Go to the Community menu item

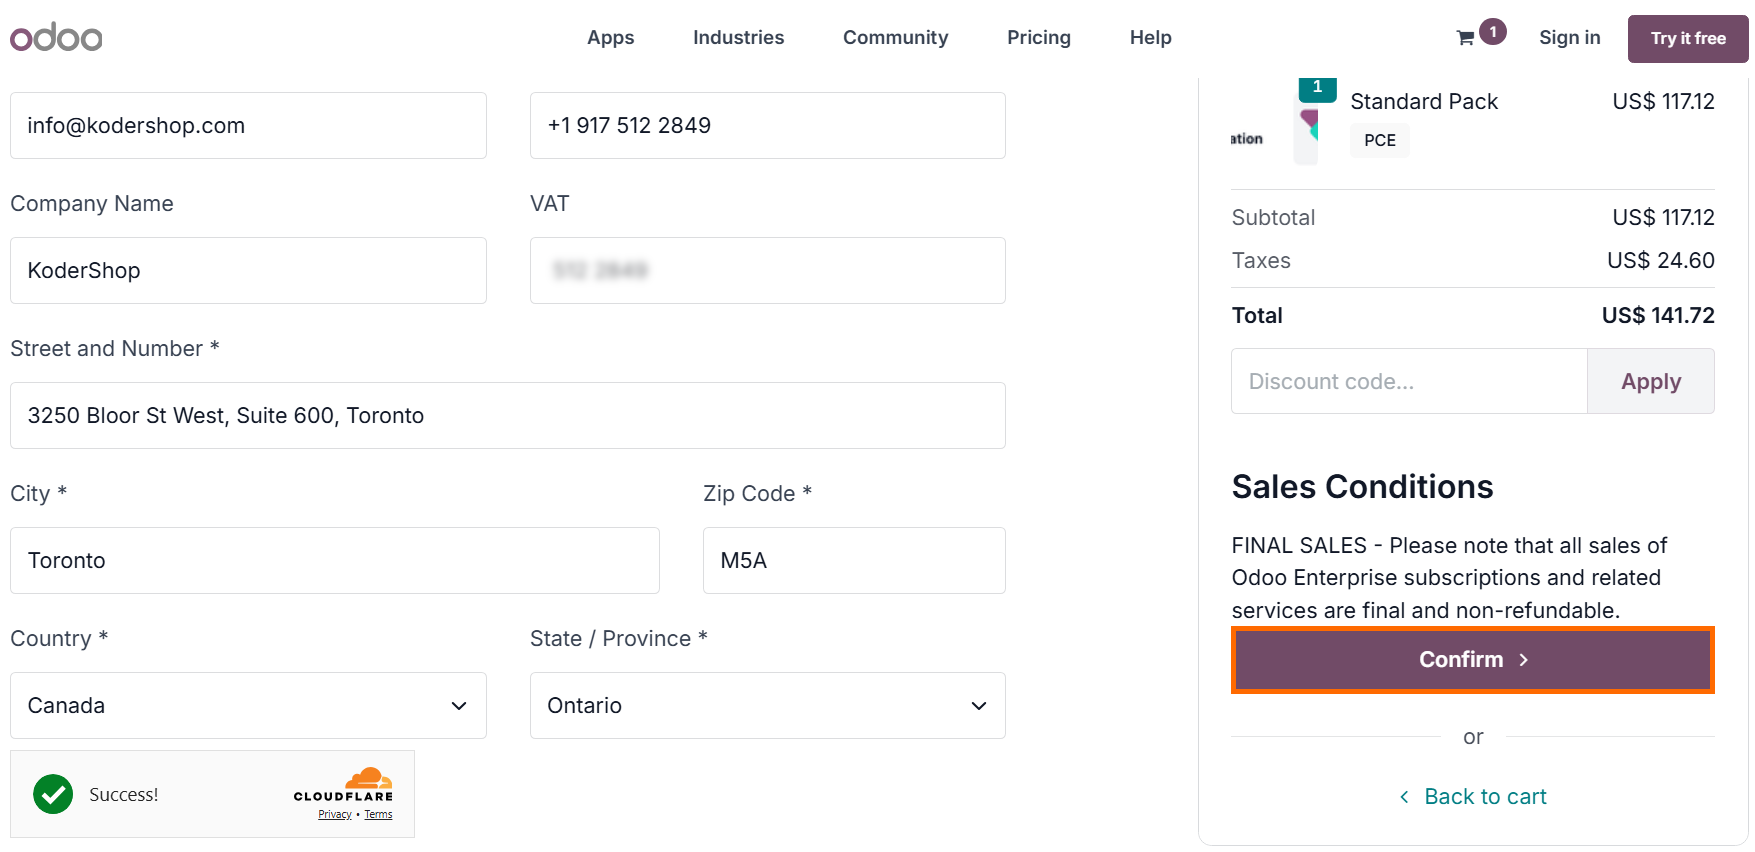(x=895, y=38)
